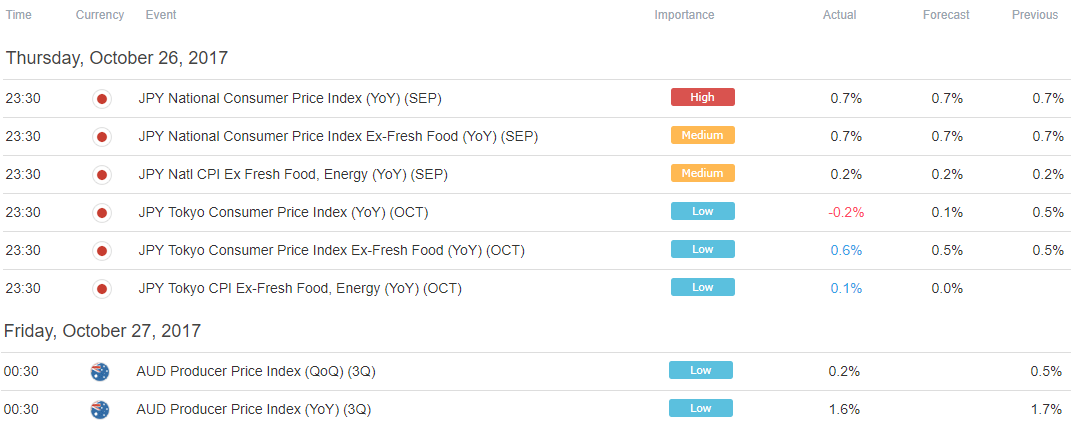1079x425 pixels.
Task: Click the Forecast column header
Action: [x=946, y=14]
